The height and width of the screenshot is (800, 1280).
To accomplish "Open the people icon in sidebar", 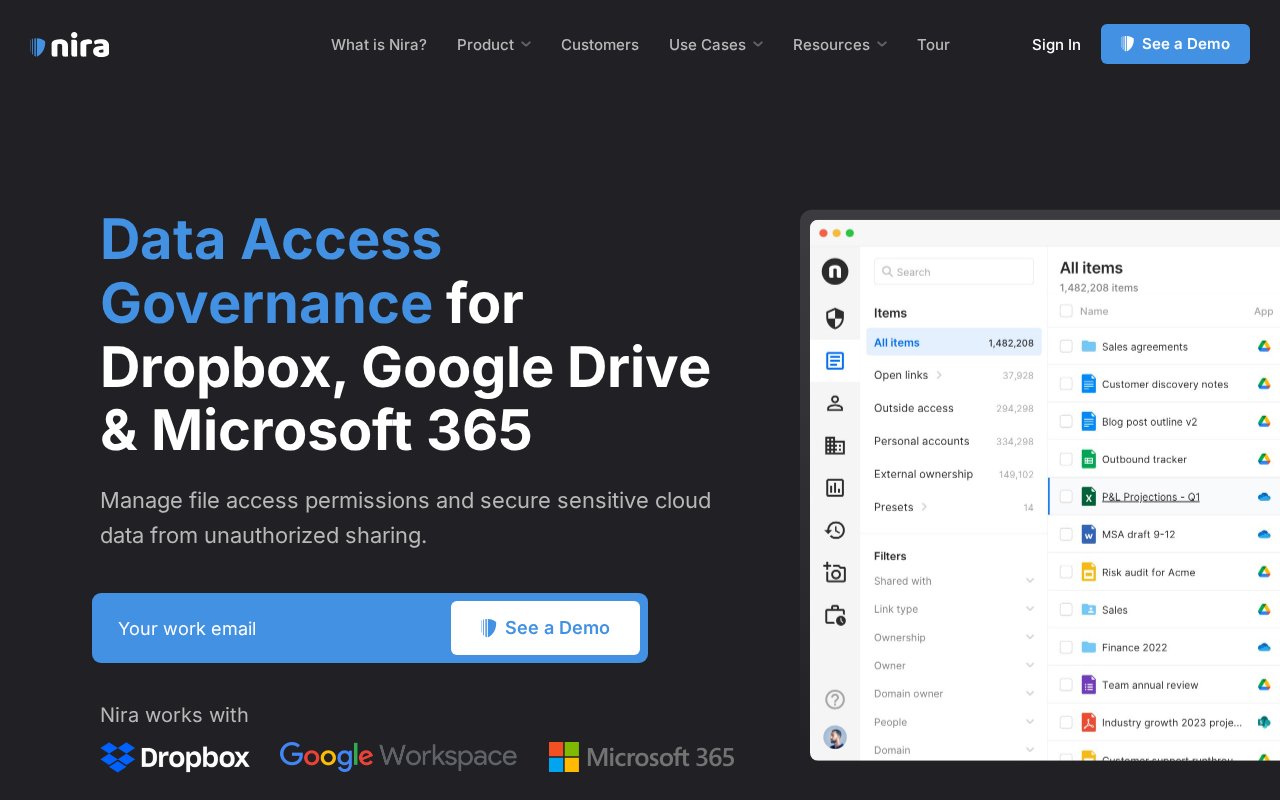I will click(x=835, y=403).
